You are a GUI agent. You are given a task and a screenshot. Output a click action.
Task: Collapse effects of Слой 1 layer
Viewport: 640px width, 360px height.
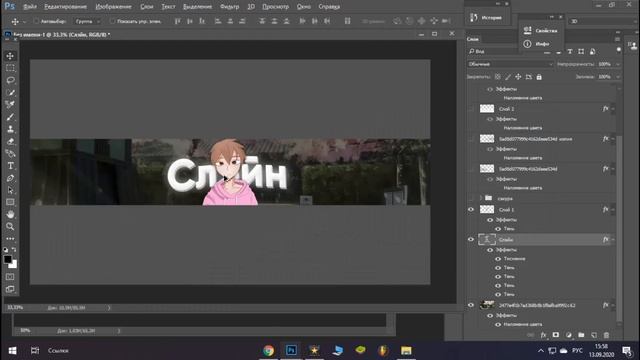click(x=613, y=209)
